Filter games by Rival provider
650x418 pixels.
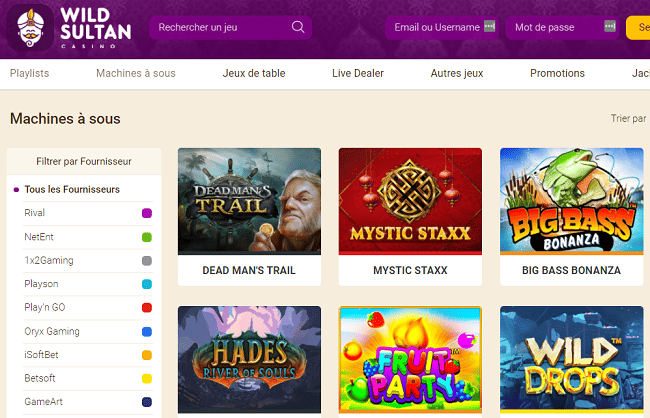click(88, 213)
